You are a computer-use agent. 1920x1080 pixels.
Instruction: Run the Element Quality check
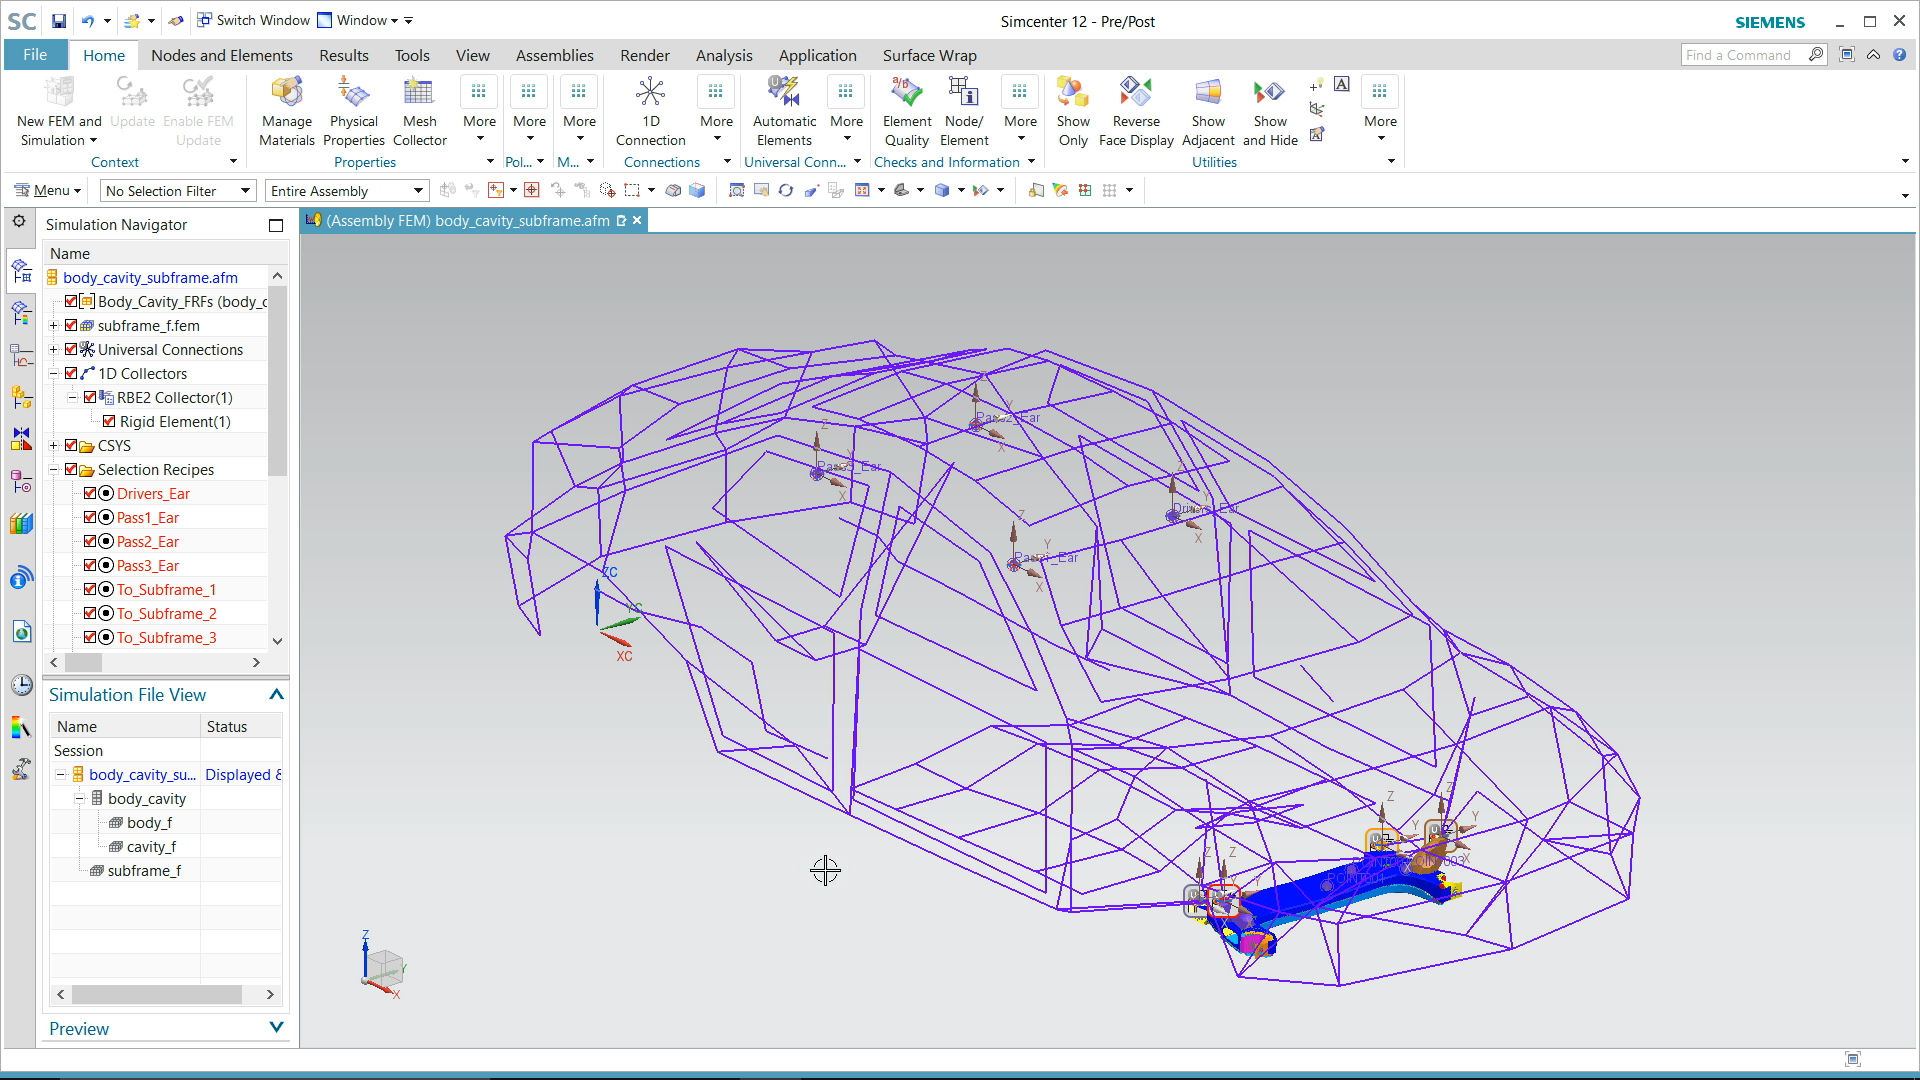906,110
